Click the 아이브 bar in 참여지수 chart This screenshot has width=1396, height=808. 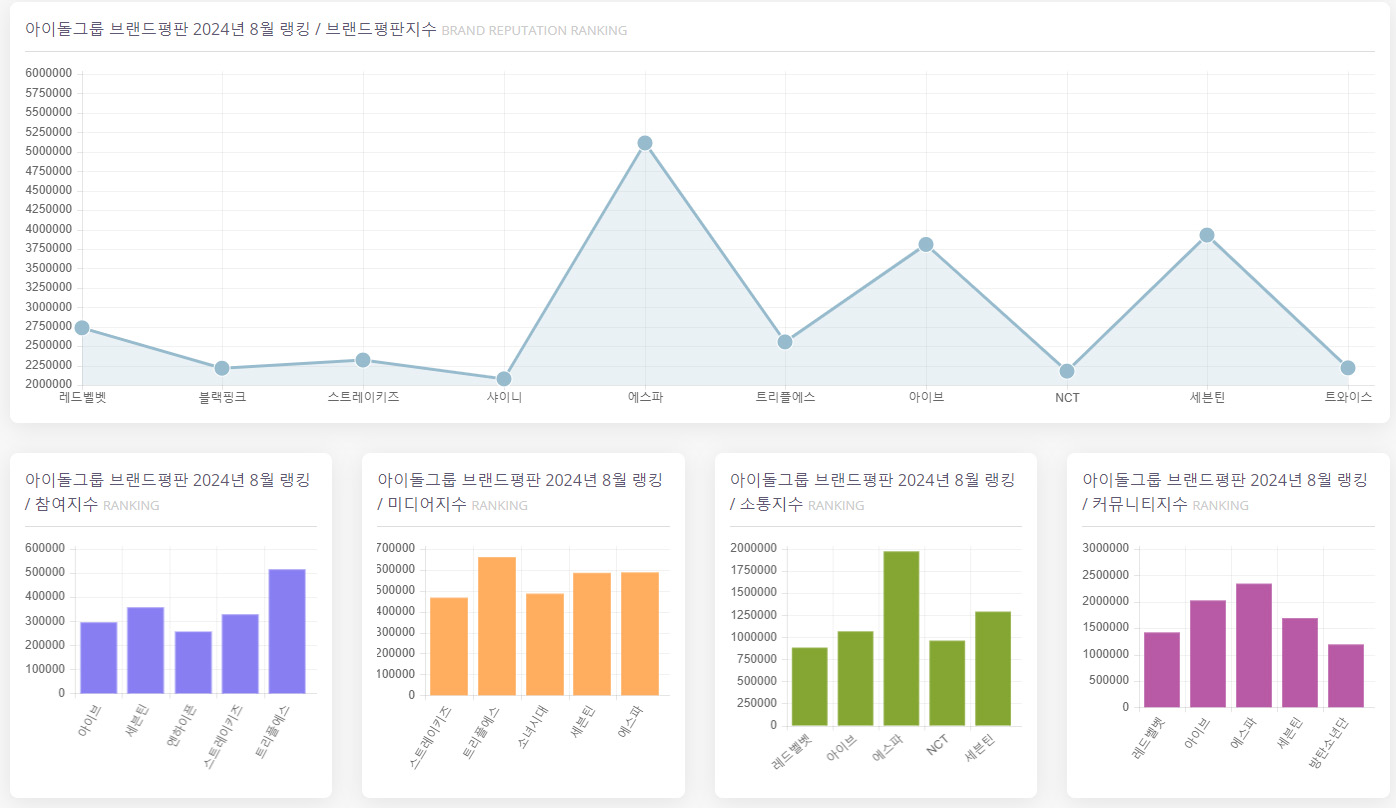click(98, 658)
